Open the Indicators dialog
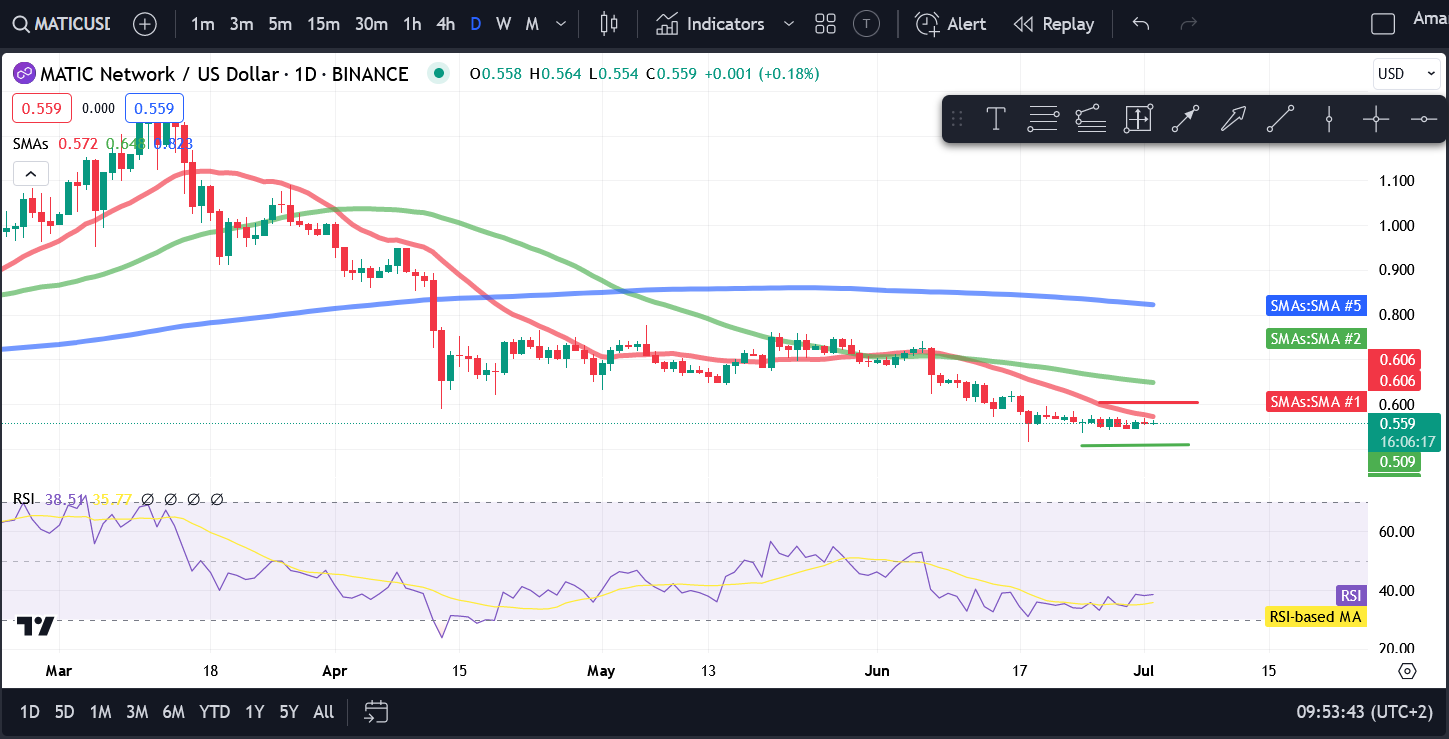 click(x=711, y=24)
